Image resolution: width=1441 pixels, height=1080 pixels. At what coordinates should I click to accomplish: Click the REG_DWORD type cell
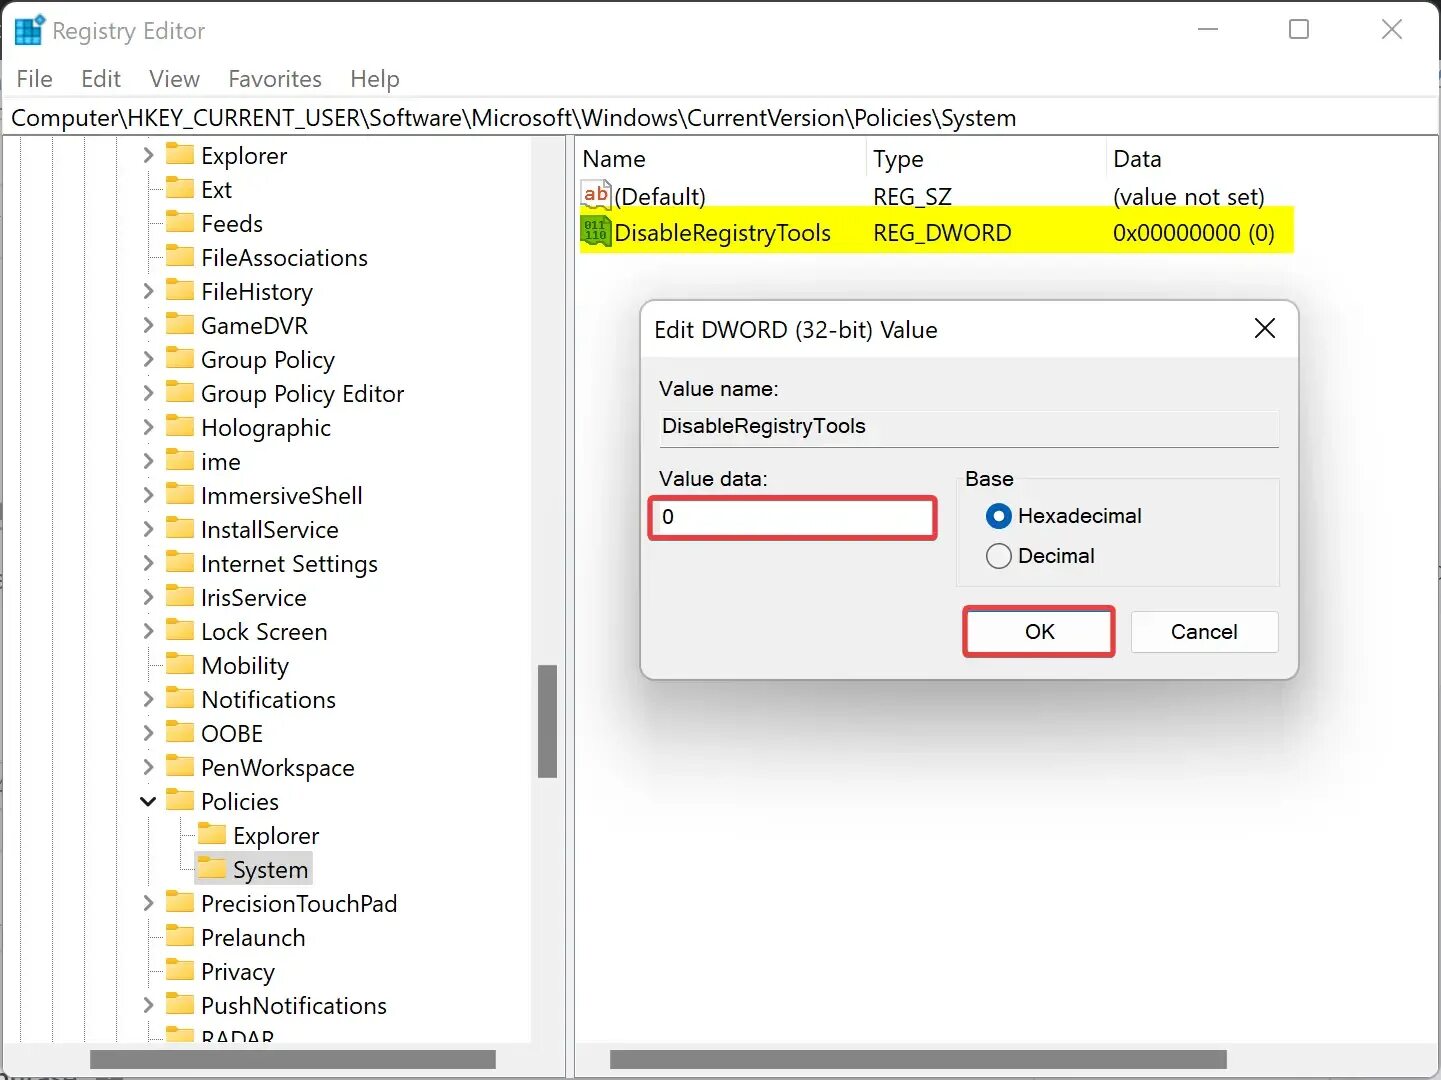942,233
